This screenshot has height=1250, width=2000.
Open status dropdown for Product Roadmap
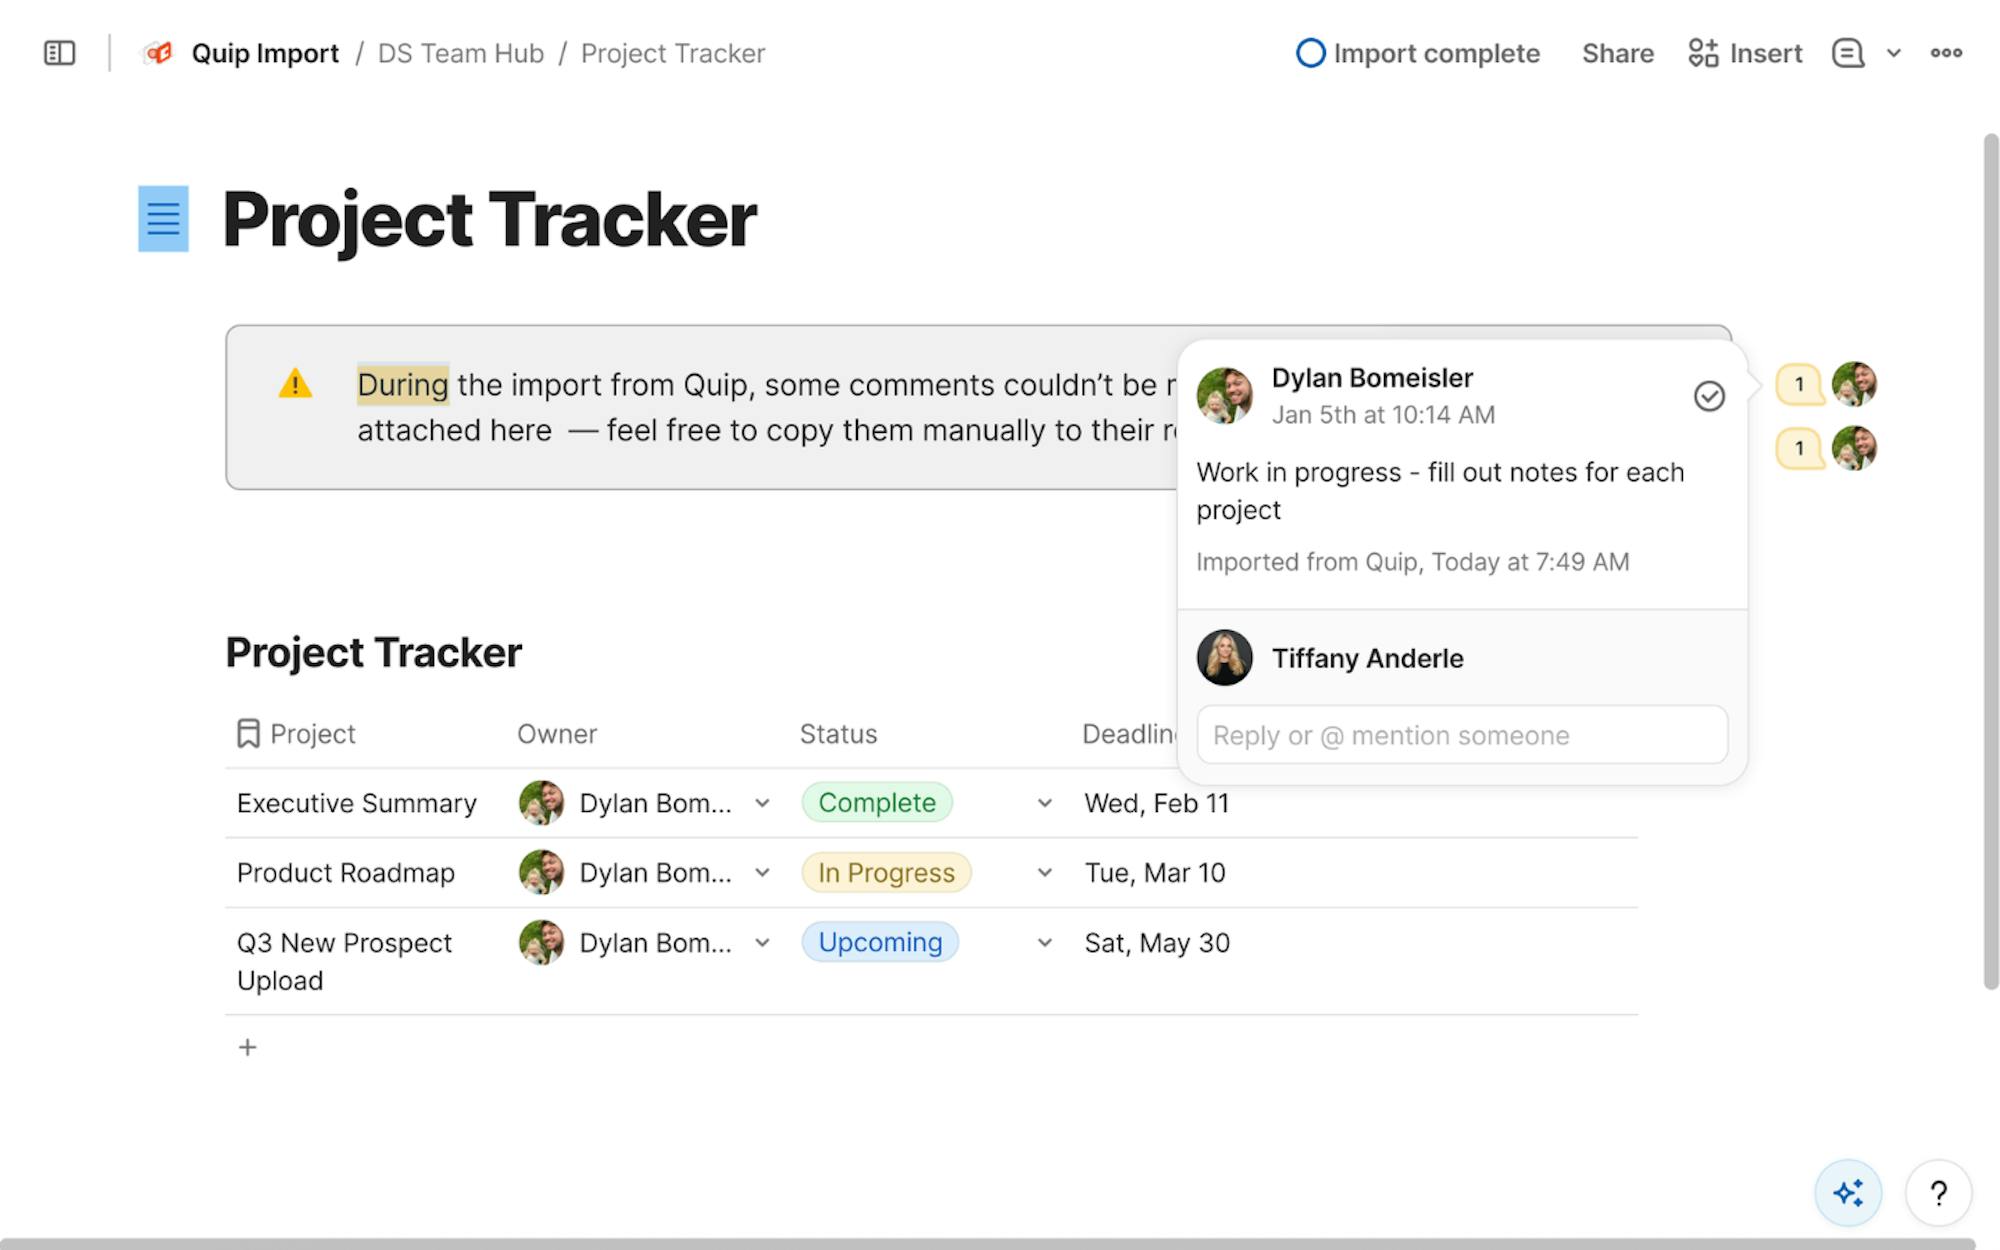1044,873
